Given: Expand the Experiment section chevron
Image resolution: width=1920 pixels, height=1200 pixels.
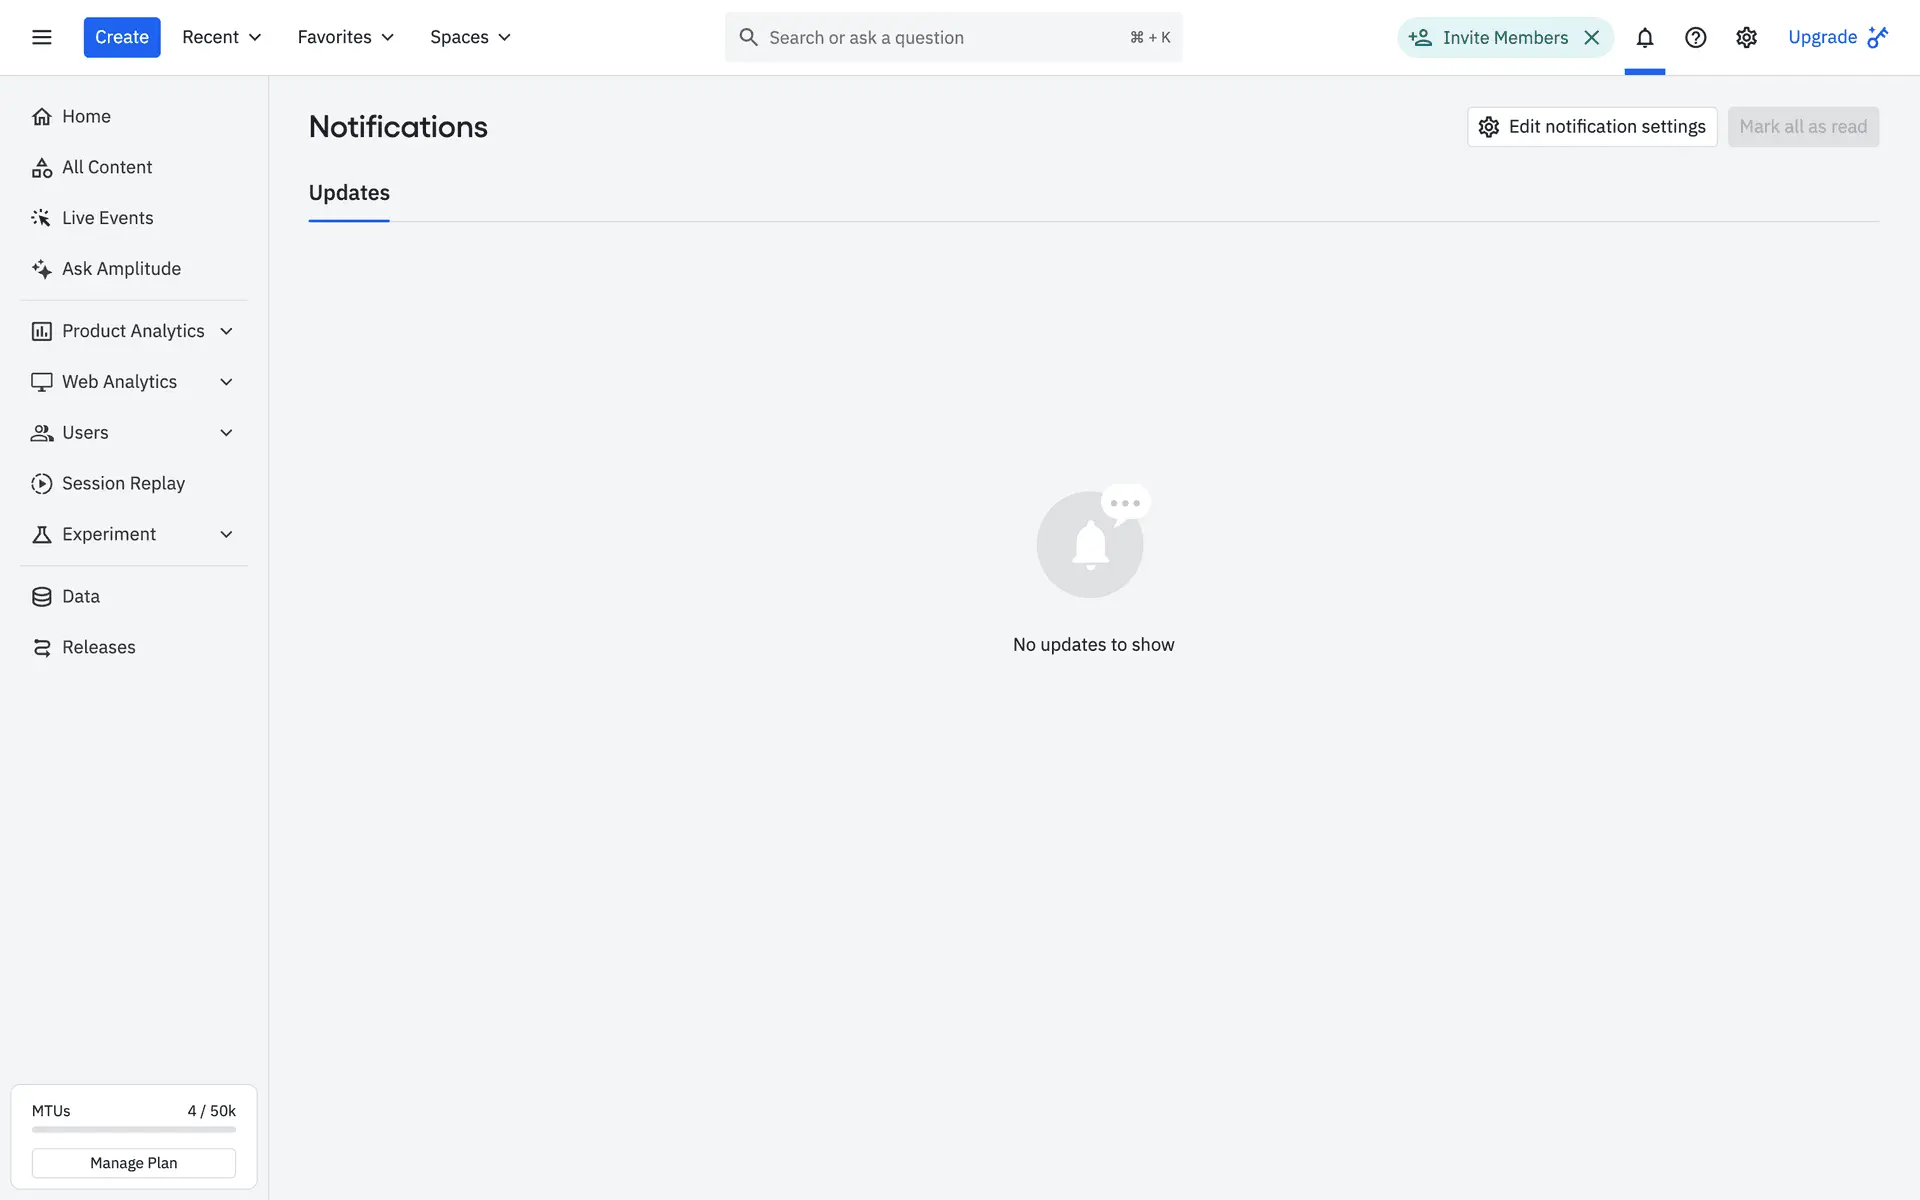Looking at the screenshot, I should (226, 534).
